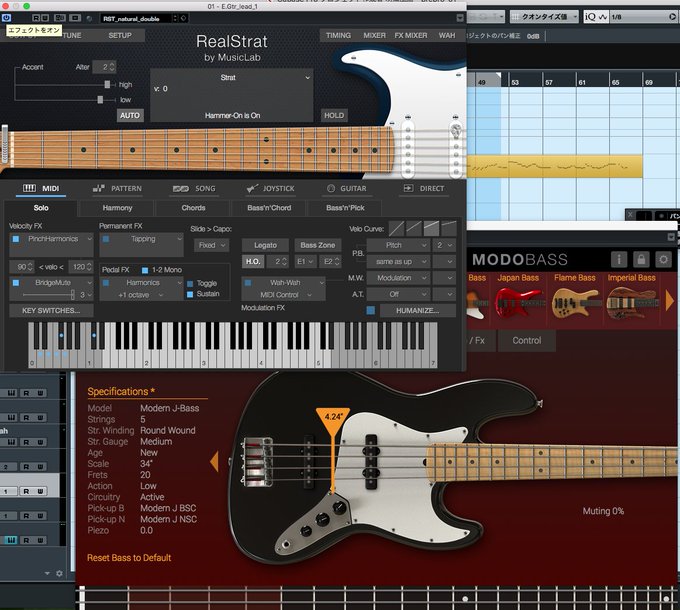Check the Toggle pedal option

pyautogui.click(x=190, y=284)
